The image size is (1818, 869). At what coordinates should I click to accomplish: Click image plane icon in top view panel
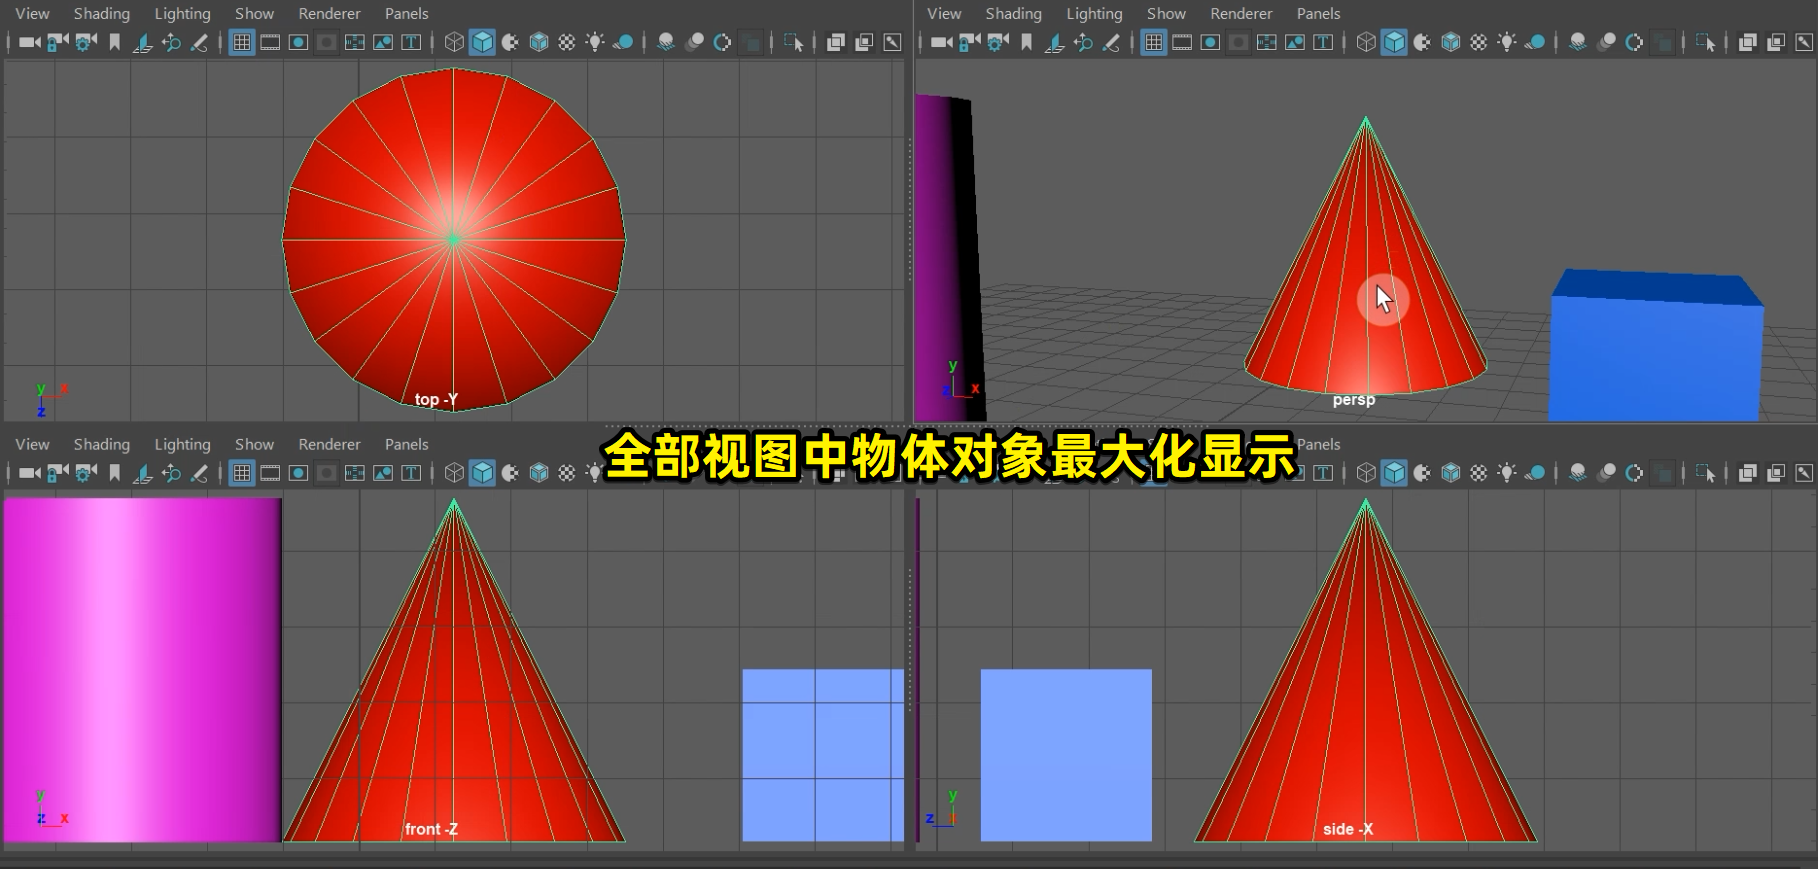143,42
